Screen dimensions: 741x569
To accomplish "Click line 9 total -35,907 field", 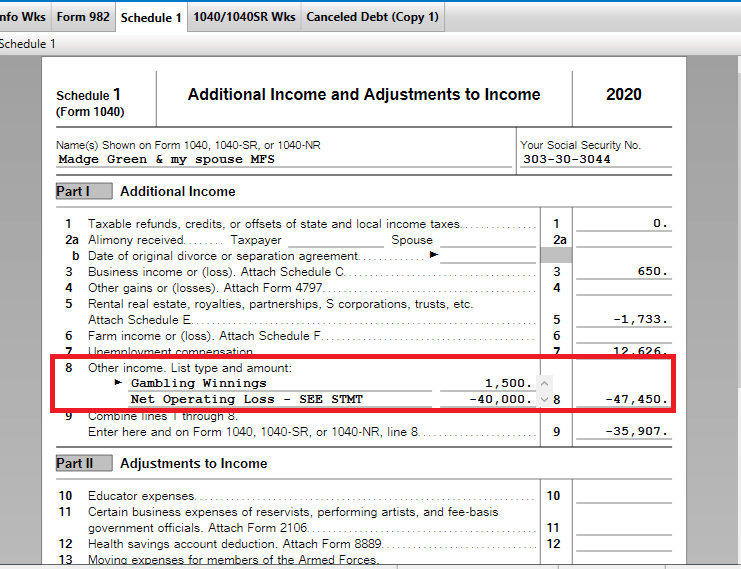I will coord(623,431).
